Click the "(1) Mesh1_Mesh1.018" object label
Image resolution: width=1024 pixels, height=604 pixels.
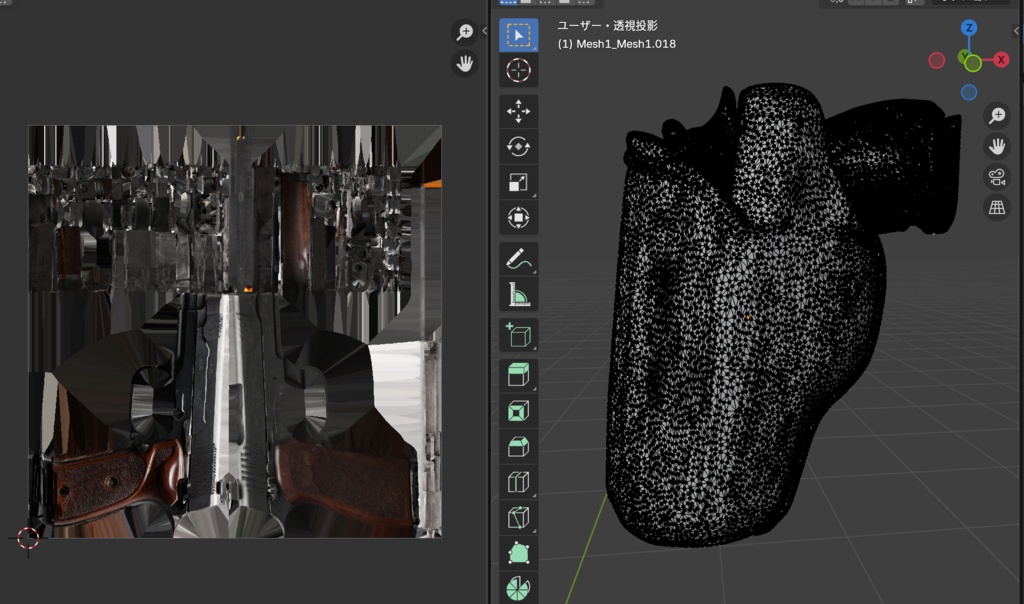616,44
